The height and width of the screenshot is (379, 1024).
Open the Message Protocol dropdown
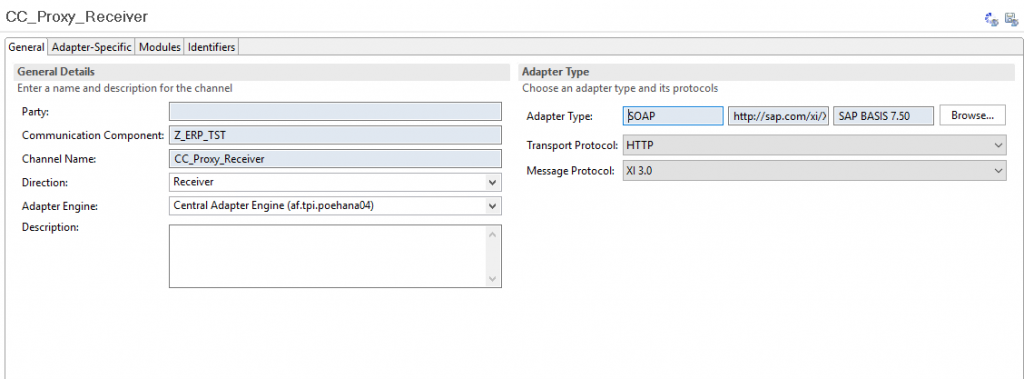click(814, 171)
